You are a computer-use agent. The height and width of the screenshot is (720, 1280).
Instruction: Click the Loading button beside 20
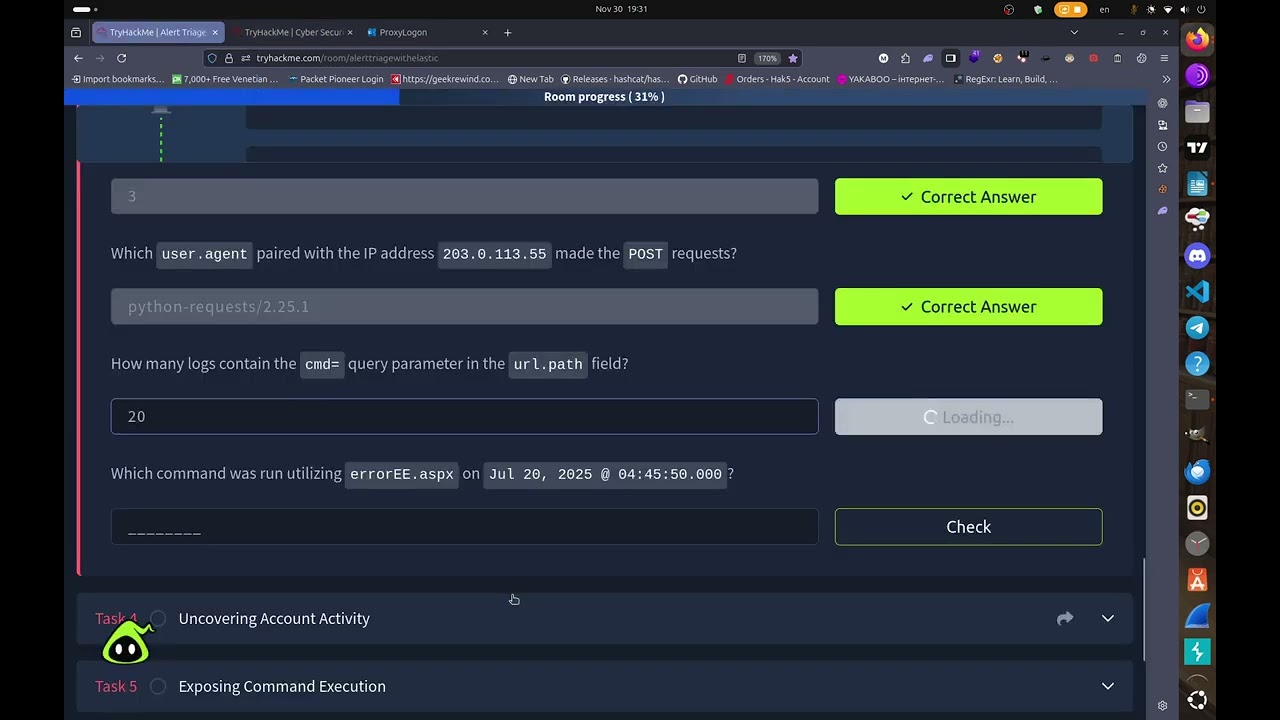point(968,417)
